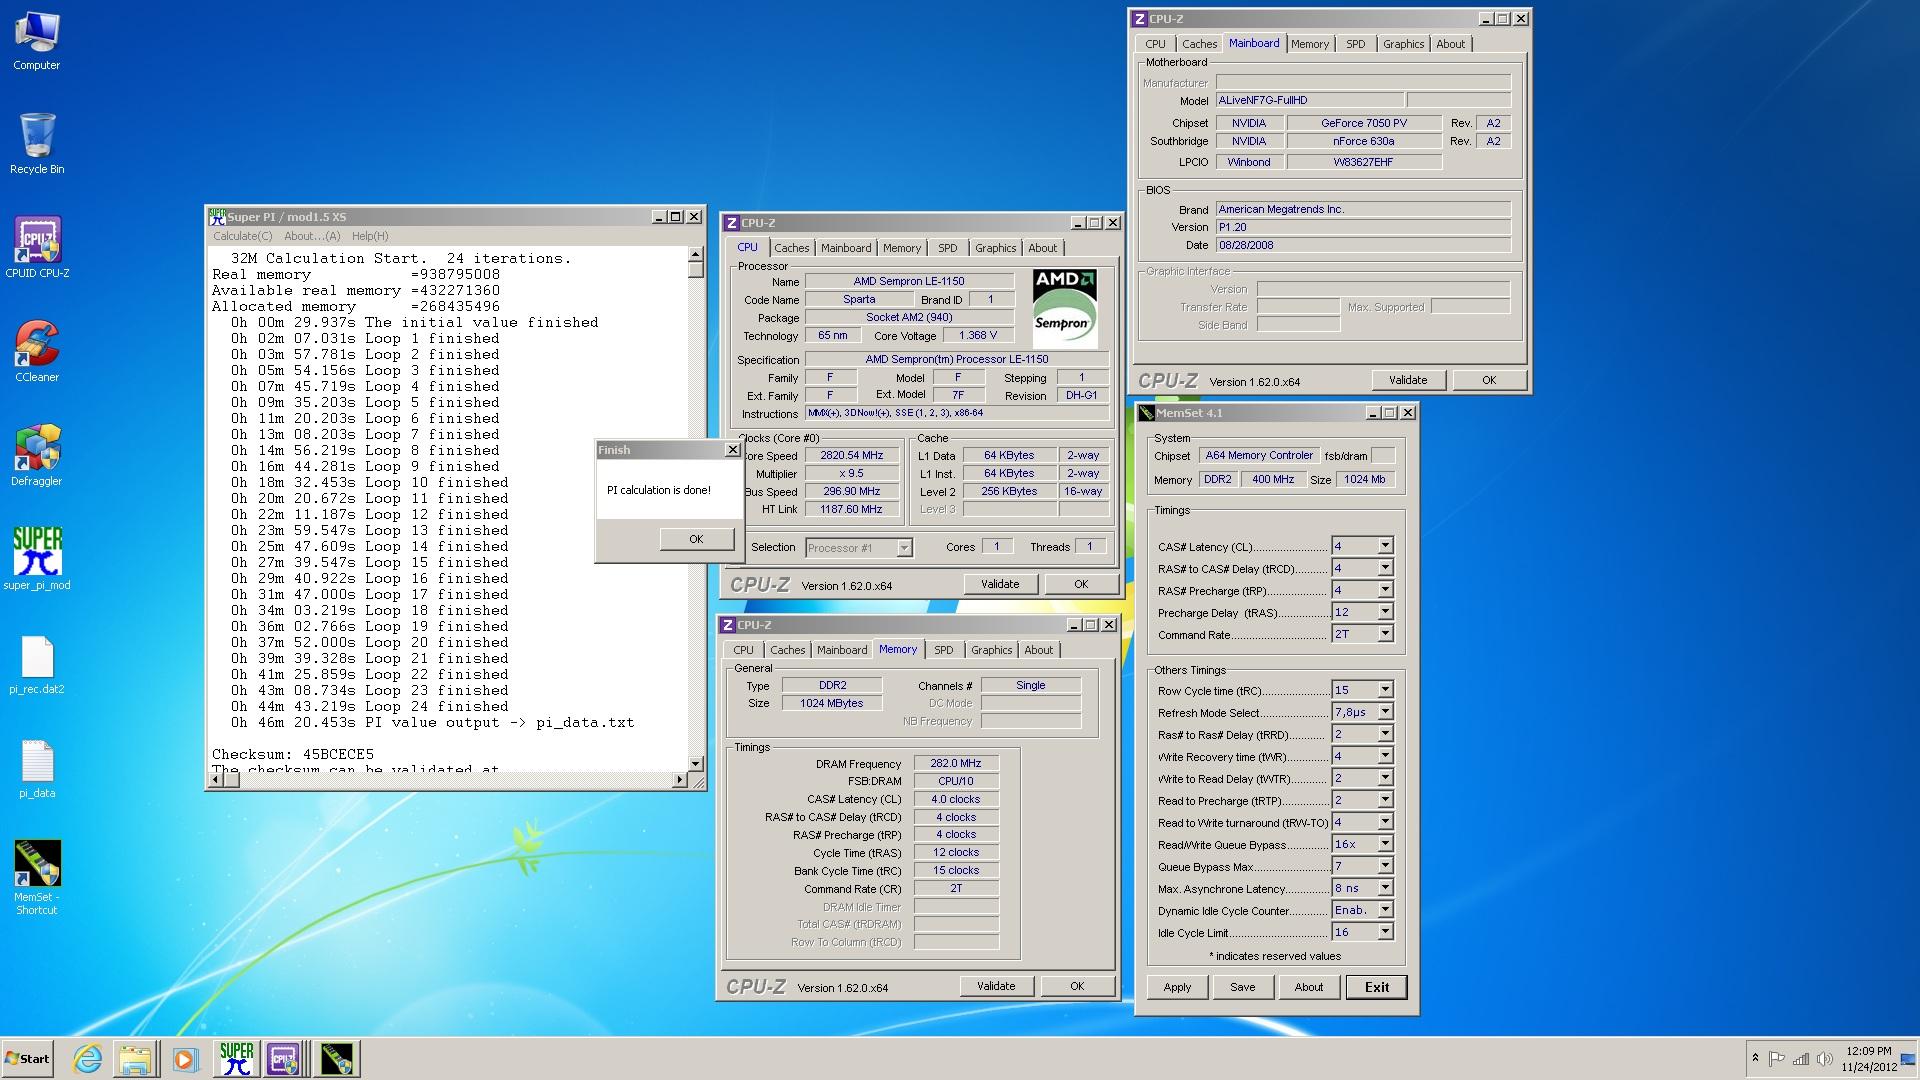
Task: Select pi_data file icon on desktop
Action: (x=37, y=769)
